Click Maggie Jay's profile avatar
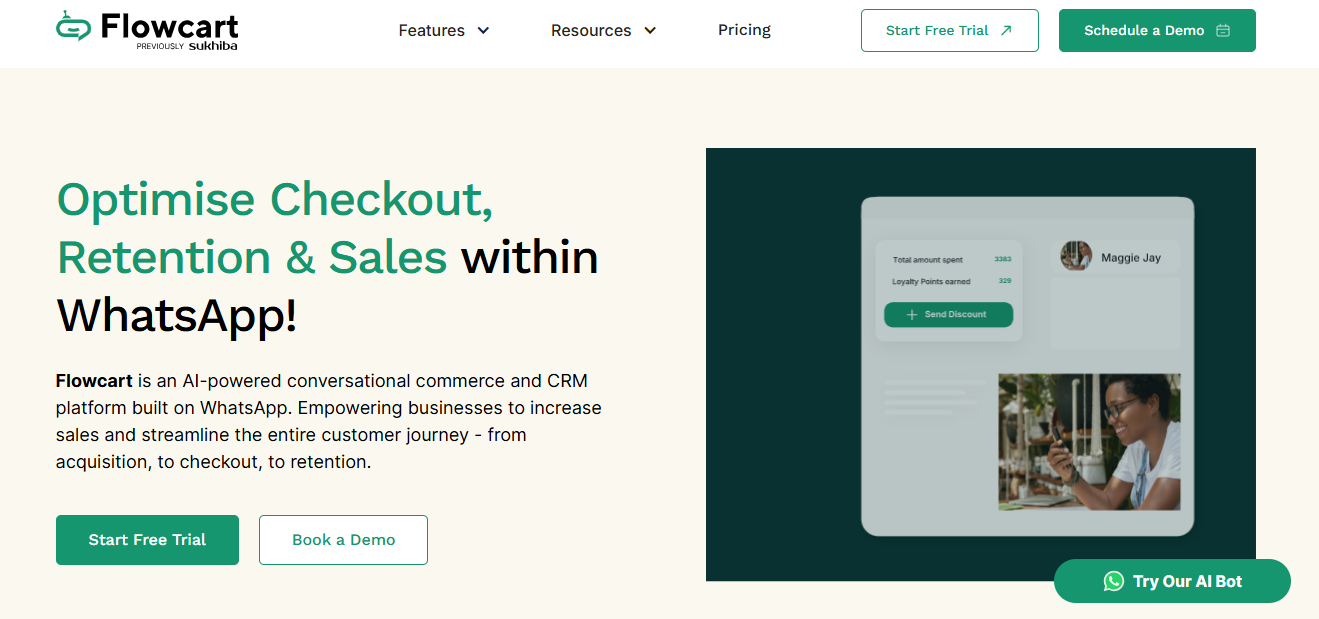The width and height of the screenshot is (1319, 619). [x=1076, y=256]
